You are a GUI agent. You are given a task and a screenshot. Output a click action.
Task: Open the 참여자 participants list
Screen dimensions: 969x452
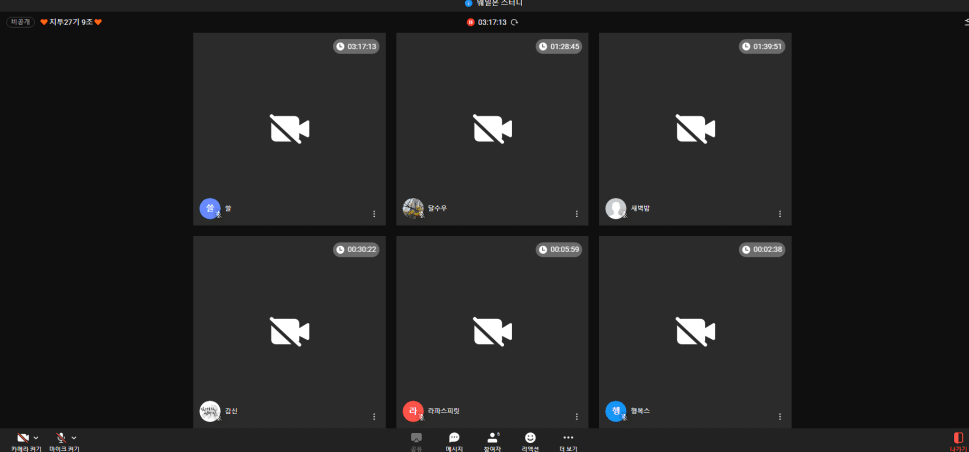[492, 440]
